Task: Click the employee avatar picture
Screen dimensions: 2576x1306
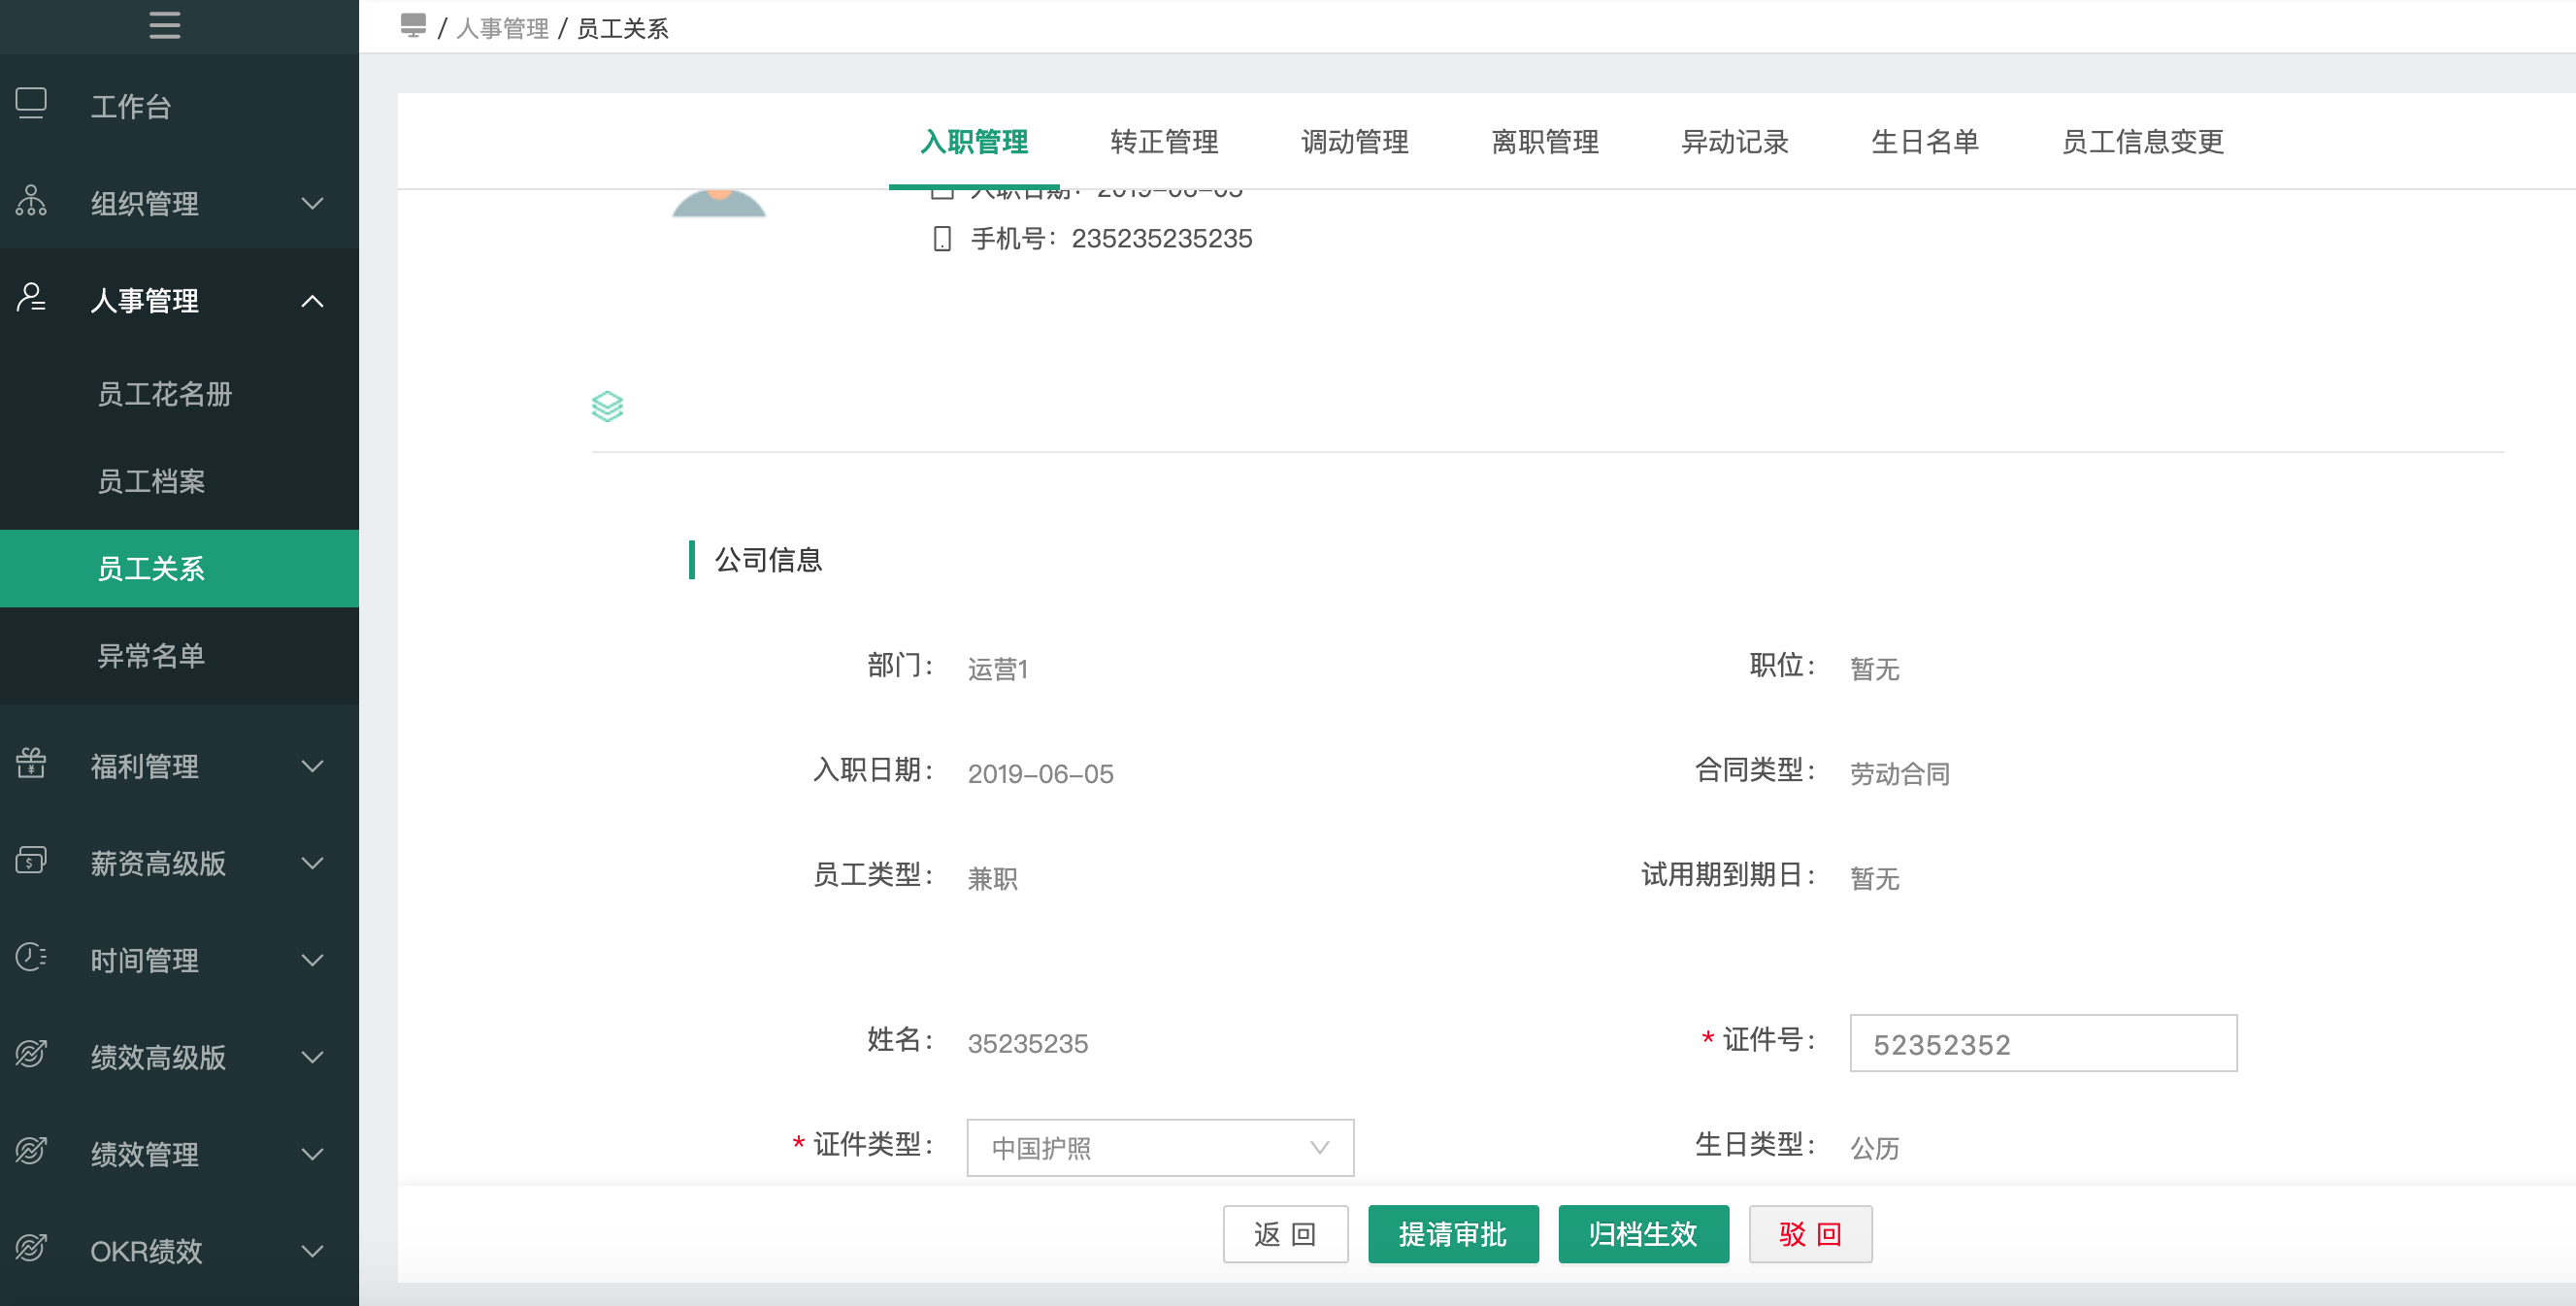Action: pyautogui.click(x=719, y=203)
